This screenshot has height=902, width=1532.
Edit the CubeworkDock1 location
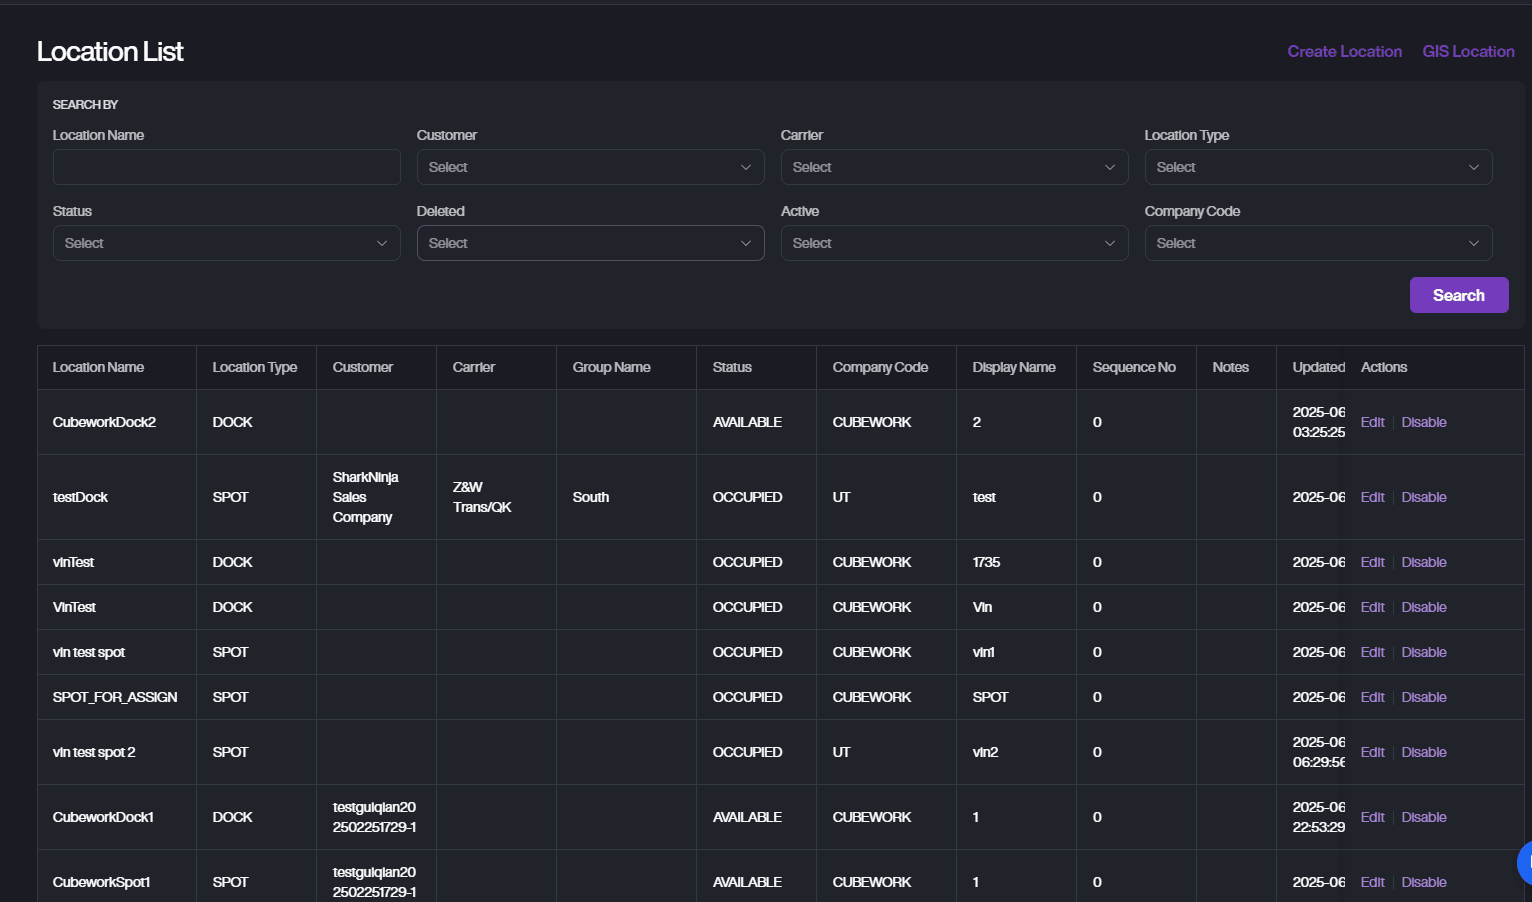[x=1372, y=817]
